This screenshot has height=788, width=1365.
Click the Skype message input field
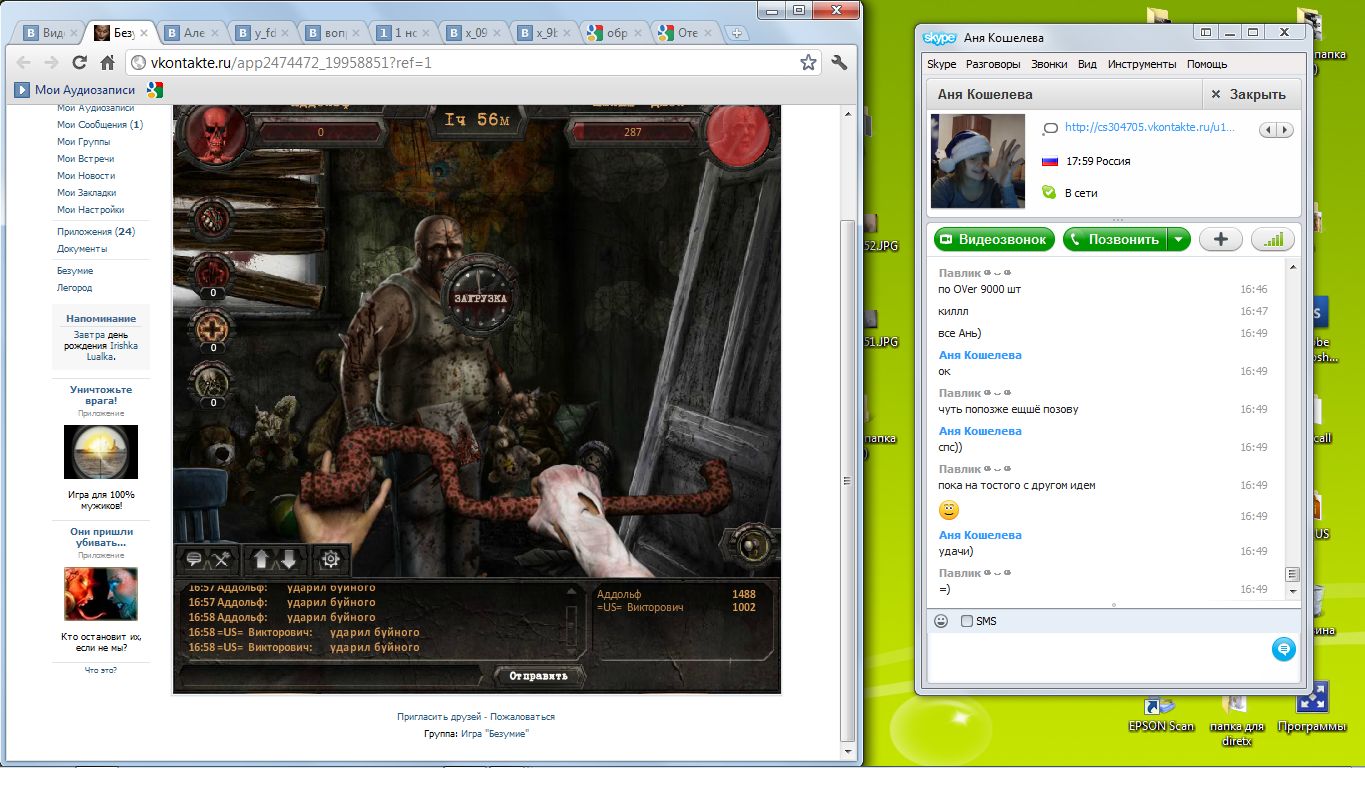pyautogui.click(x=1098, y=657)
